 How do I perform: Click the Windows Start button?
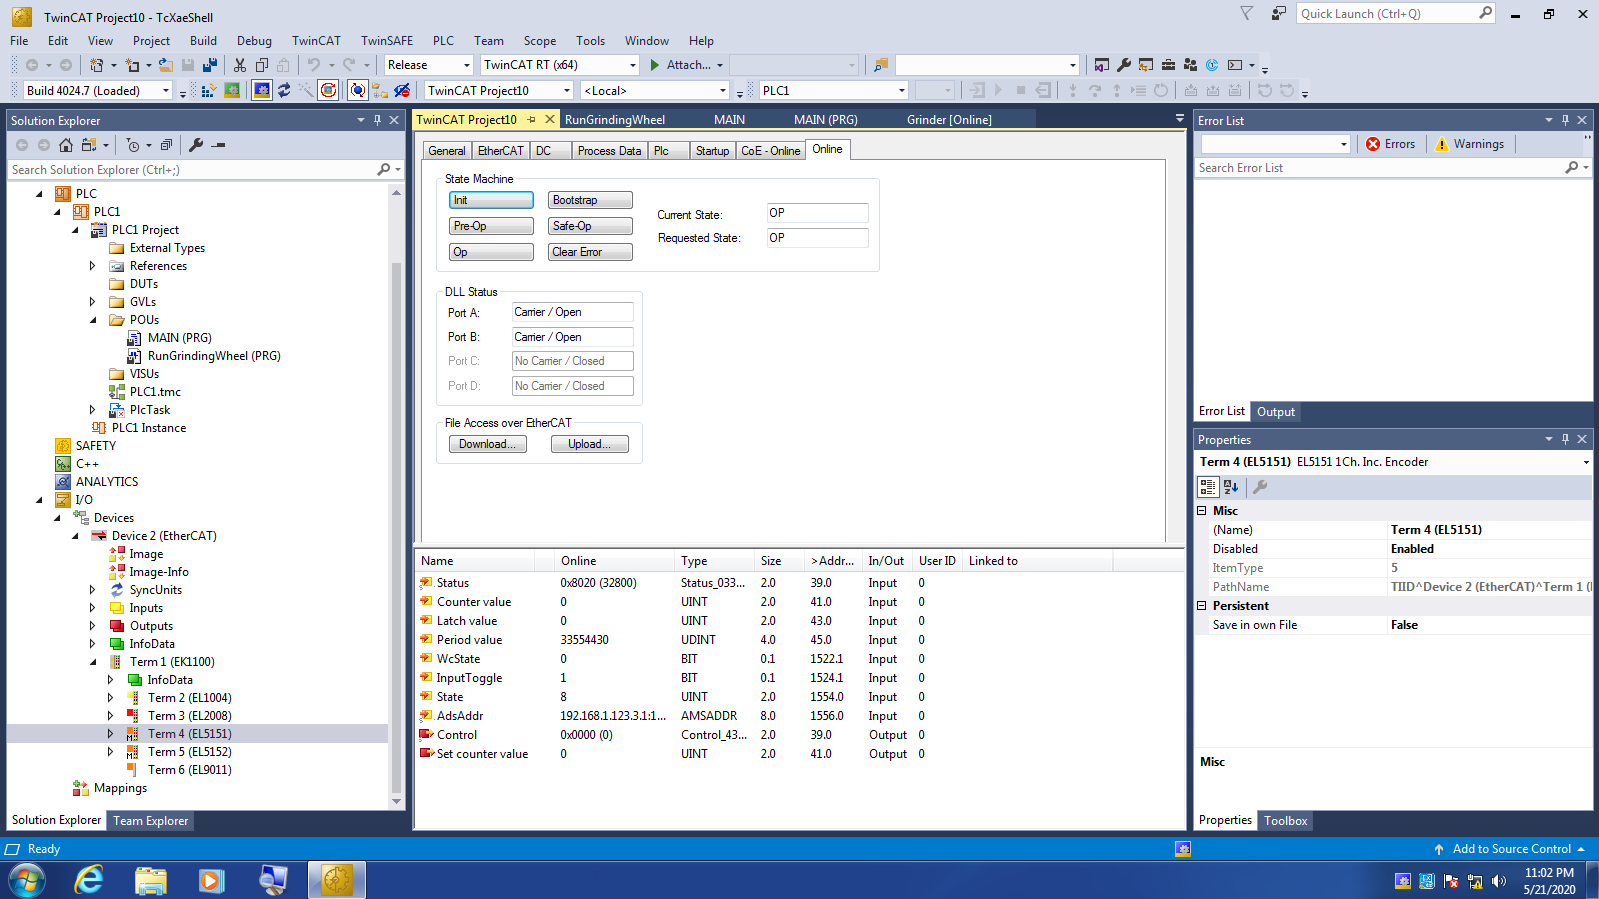coord(27,880)
